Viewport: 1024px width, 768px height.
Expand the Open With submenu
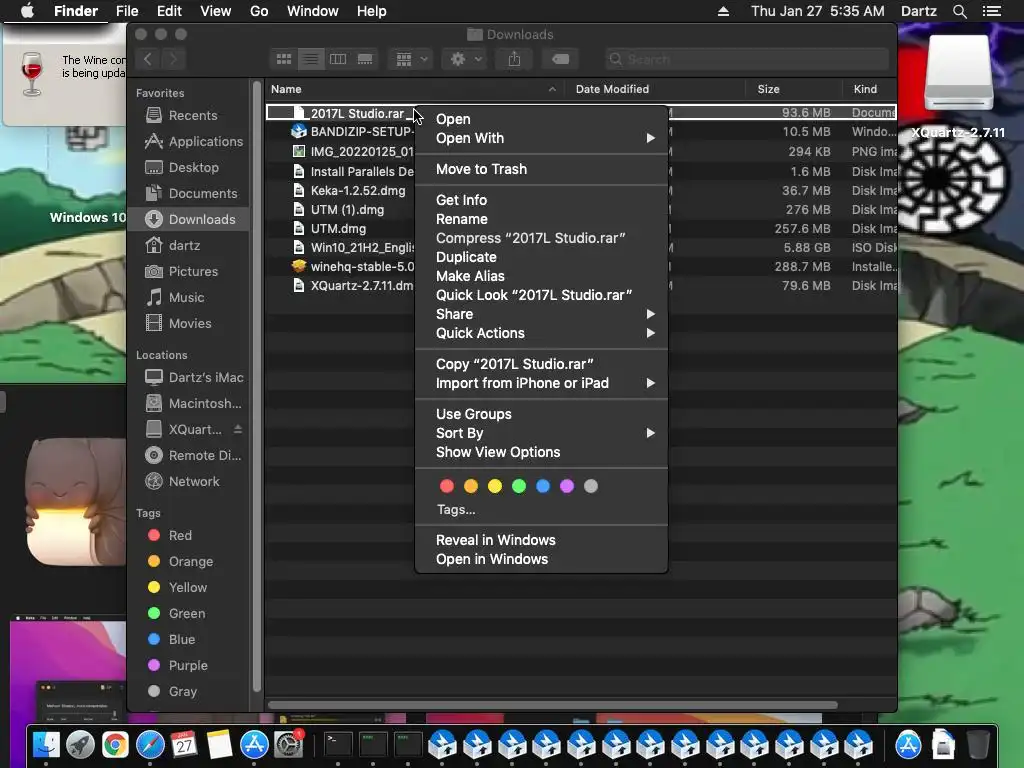[x=541, y=138]
